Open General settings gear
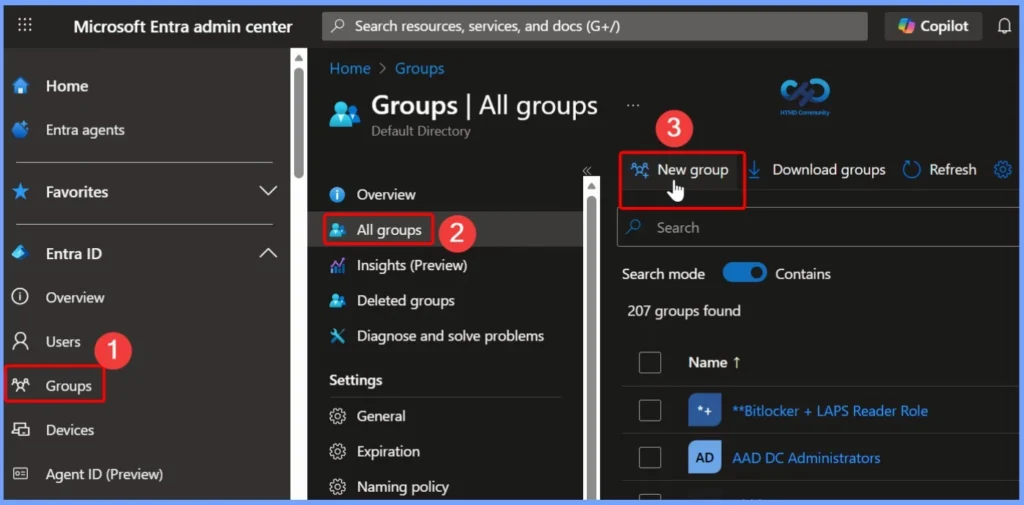The width and height of the screenshot is (1024, 505). [338, 416]
